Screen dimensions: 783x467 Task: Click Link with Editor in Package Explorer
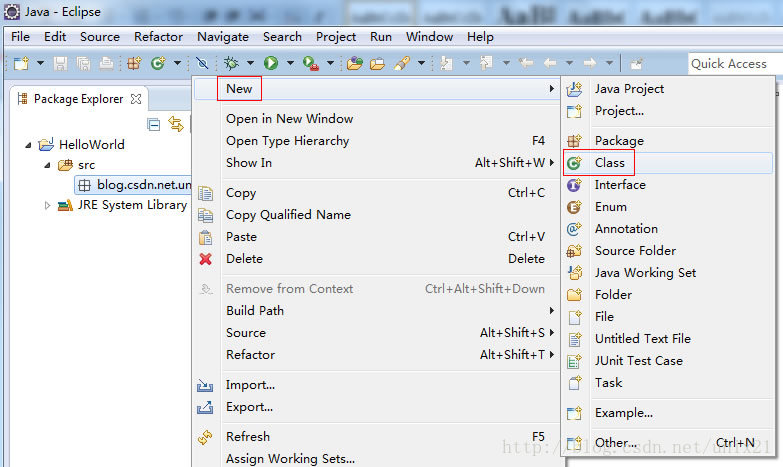pos(176,124)
